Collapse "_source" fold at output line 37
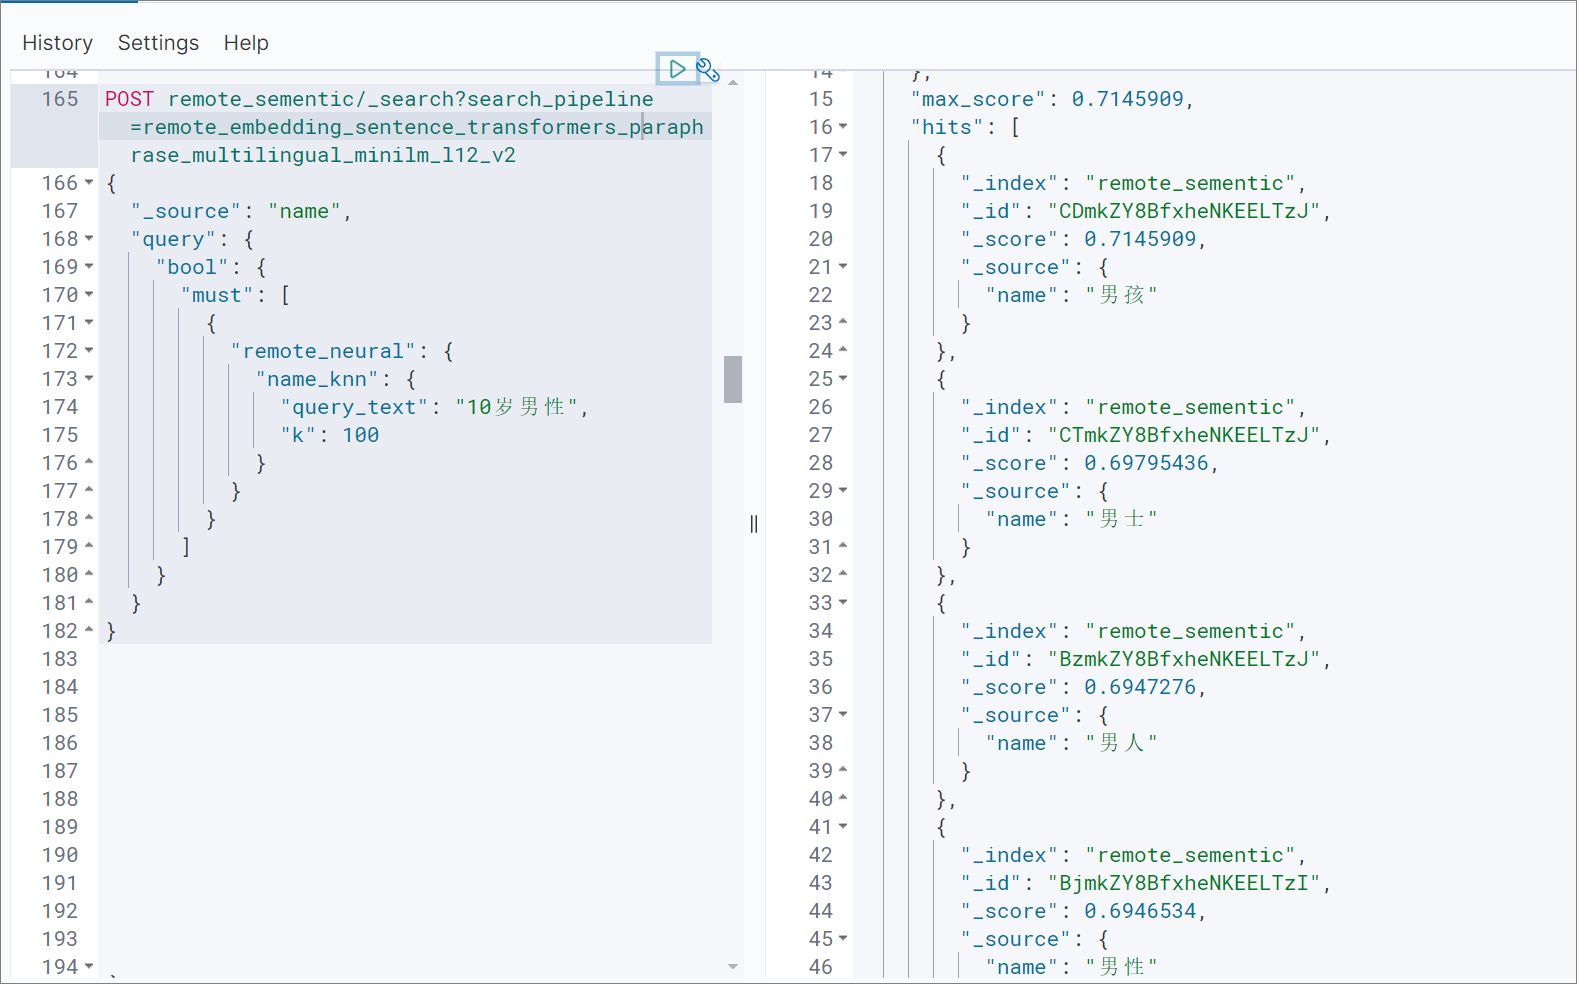Viewport: 1577px width, 984px height. pyautogui.click(x=843, y=715)
